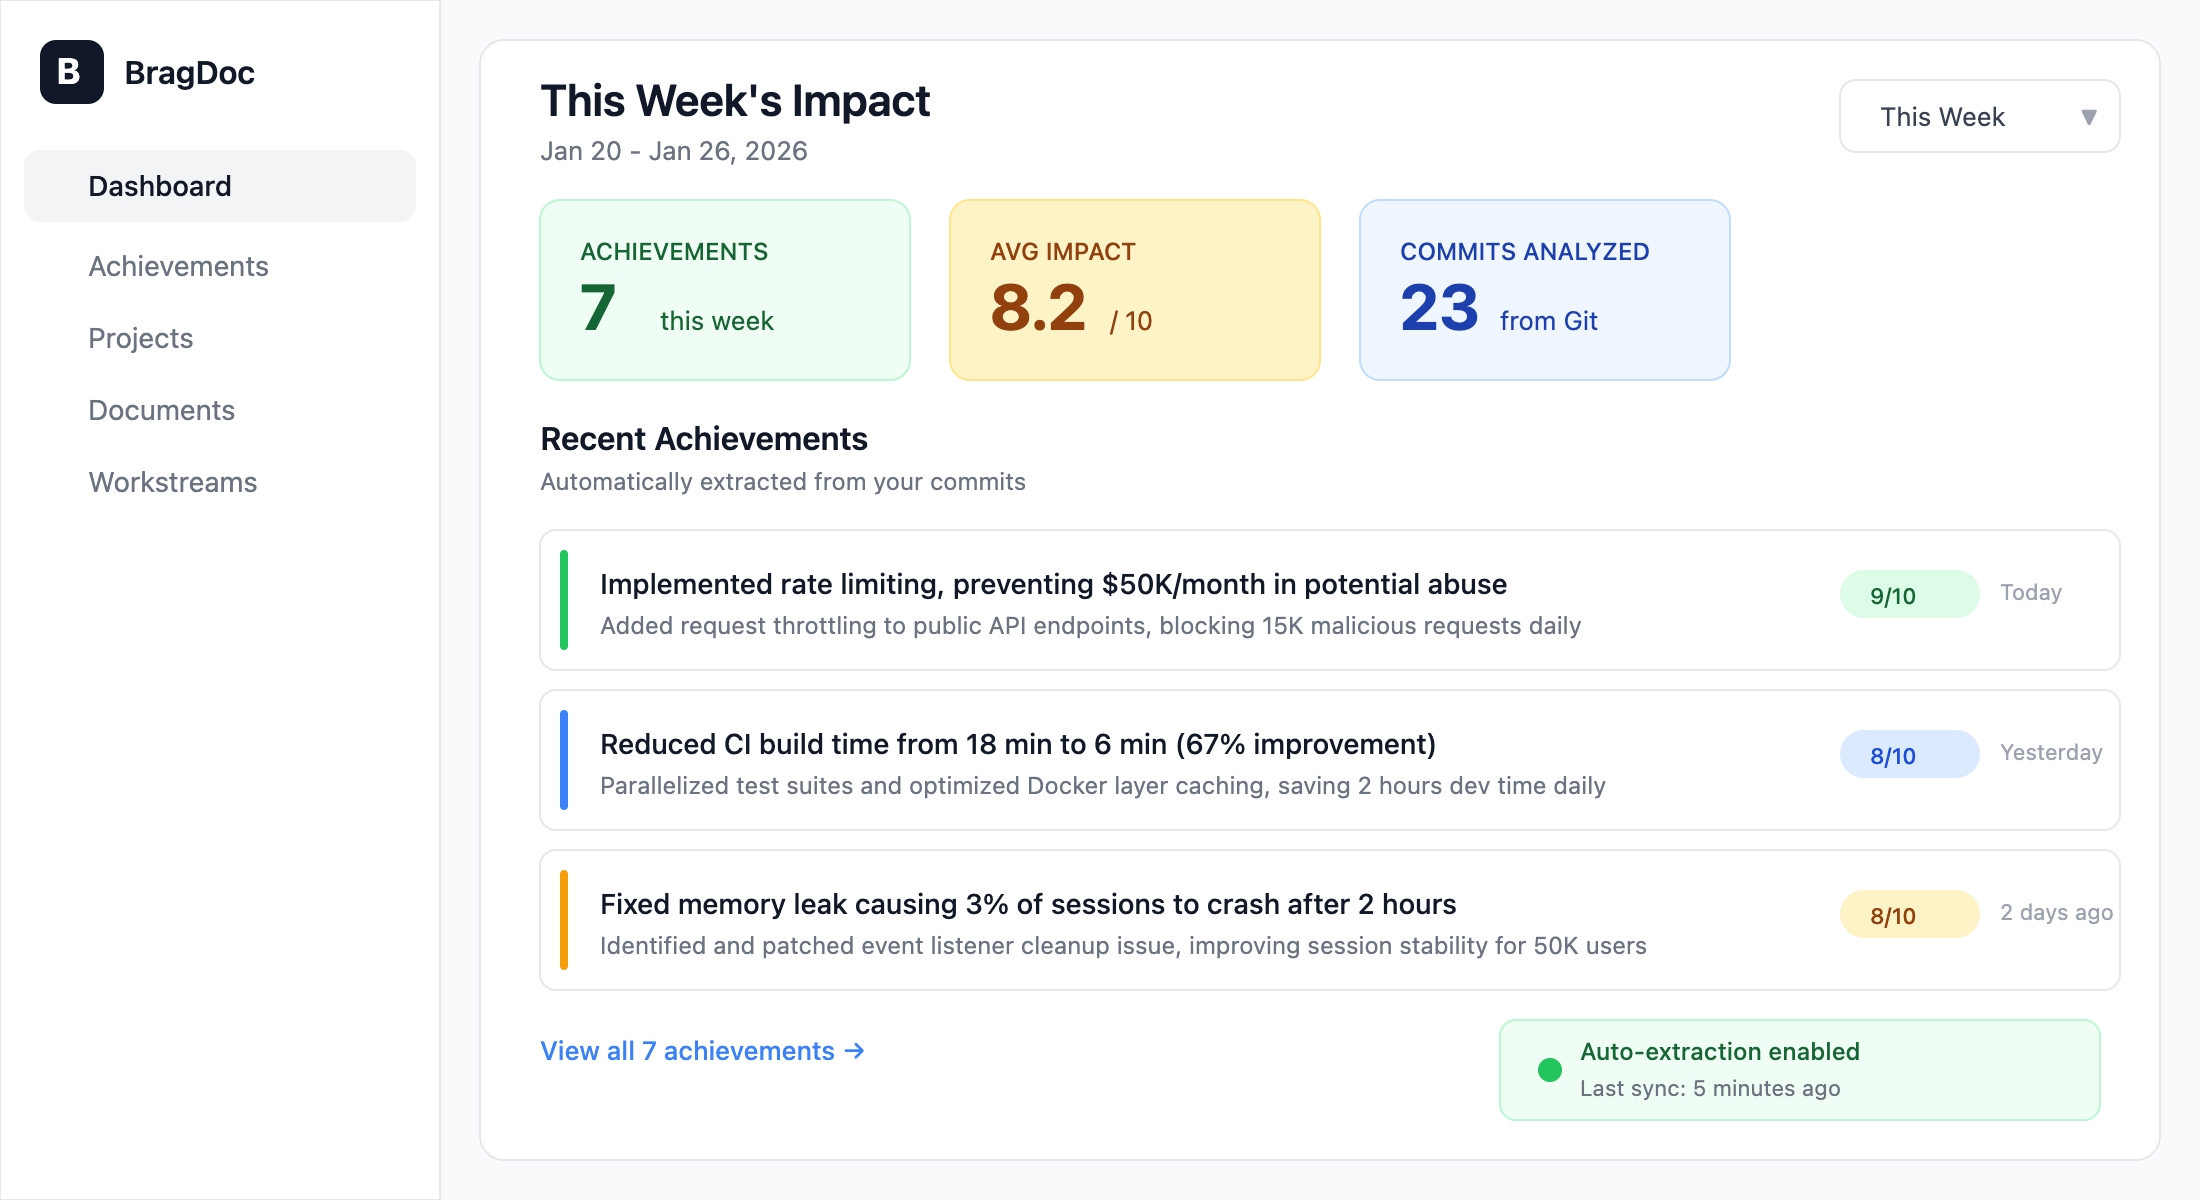This screenshot has width=2200, height=1200.
Task: Click the green bar on the rate limiting card
Action: click(564, 600)
